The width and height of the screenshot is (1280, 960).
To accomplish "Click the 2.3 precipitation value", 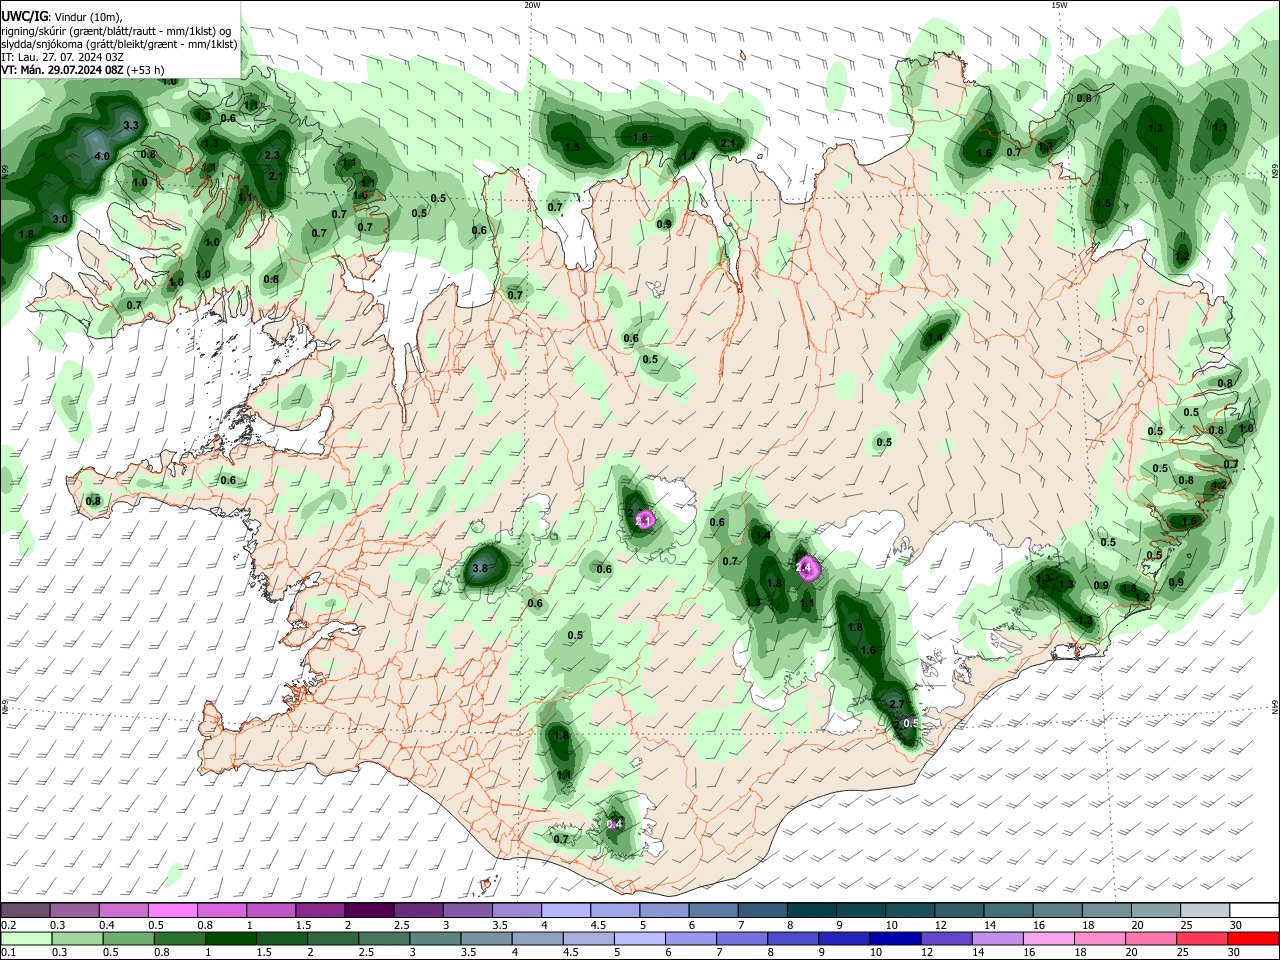I will 272,155.
